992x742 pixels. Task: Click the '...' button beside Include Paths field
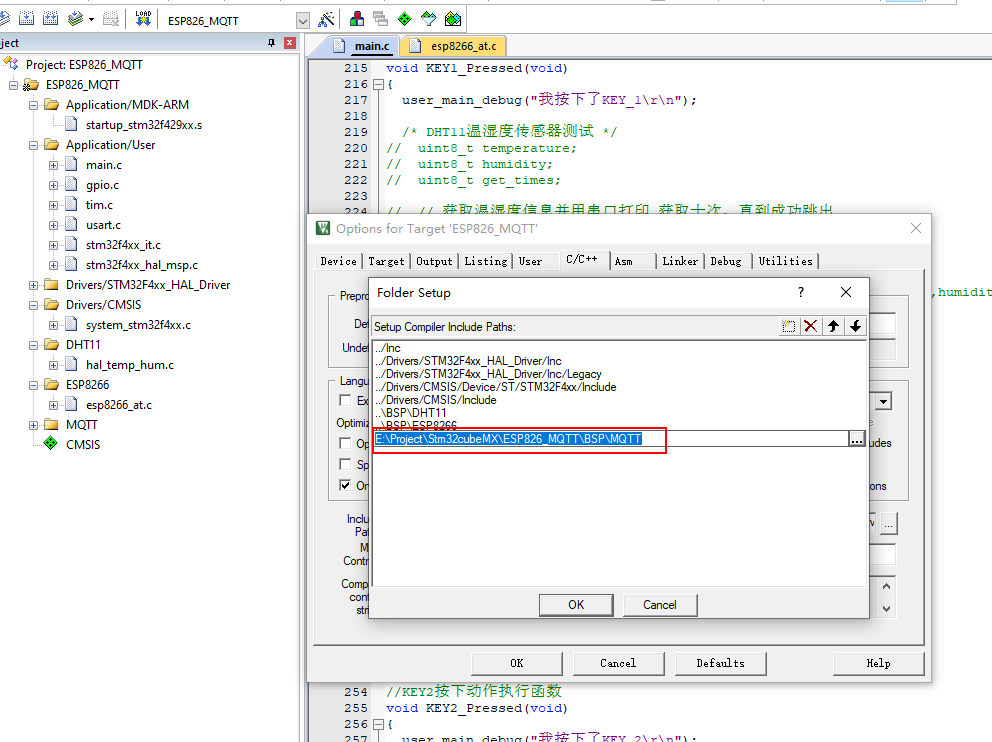[x=889, y=524]
